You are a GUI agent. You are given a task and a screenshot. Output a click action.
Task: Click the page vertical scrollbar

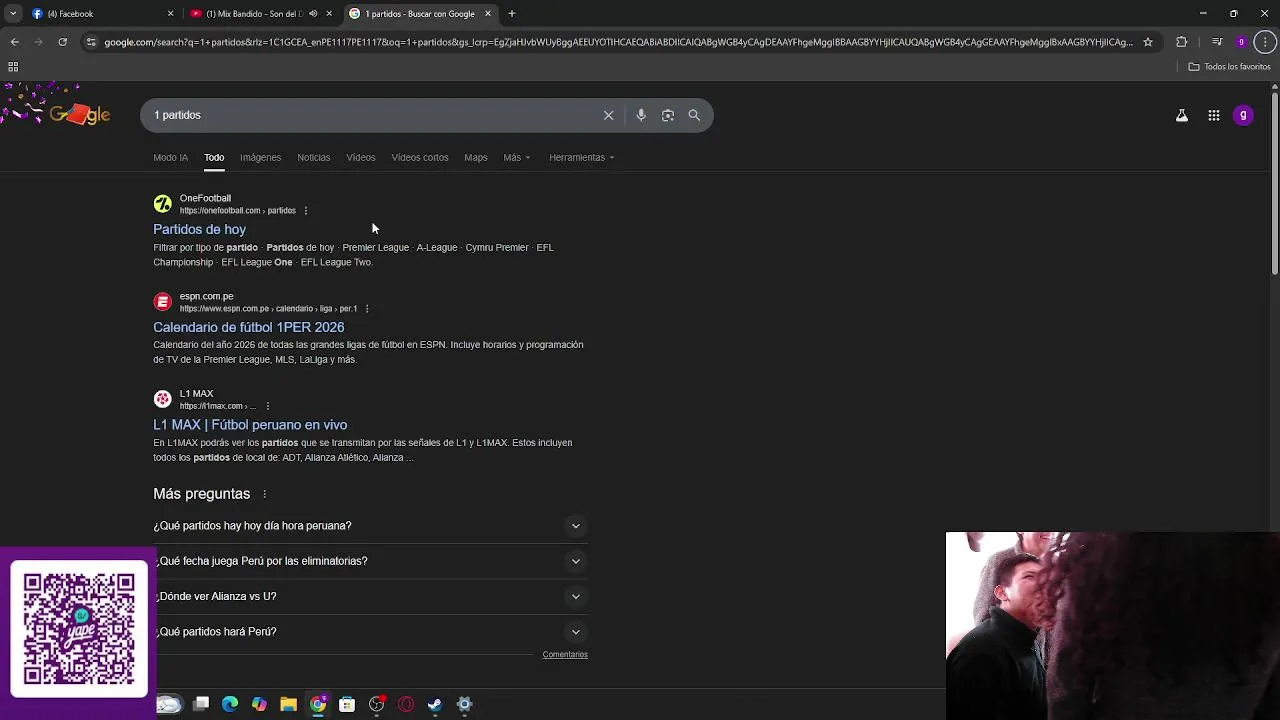[1274, 185]
